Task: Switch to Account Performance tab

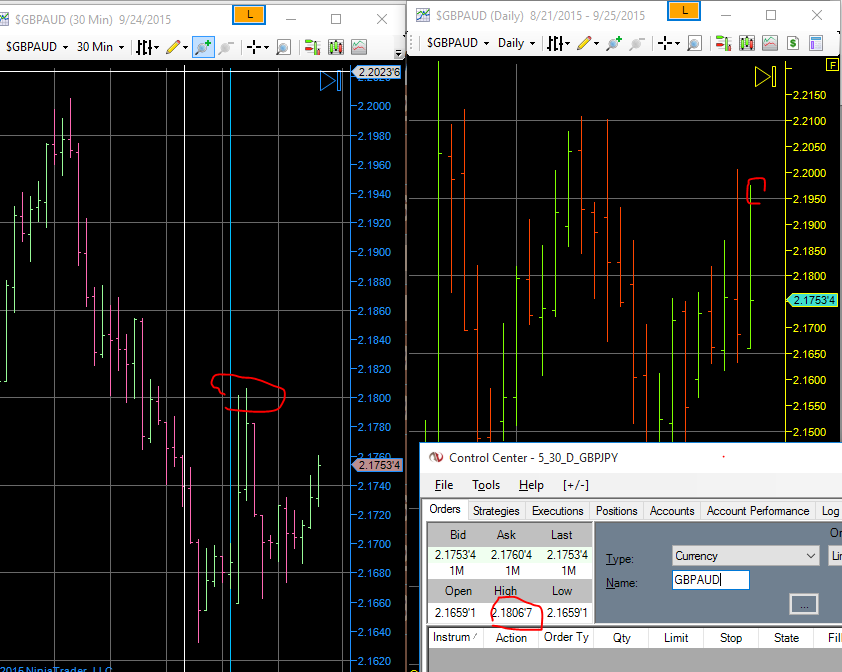Action: (758, 511)
